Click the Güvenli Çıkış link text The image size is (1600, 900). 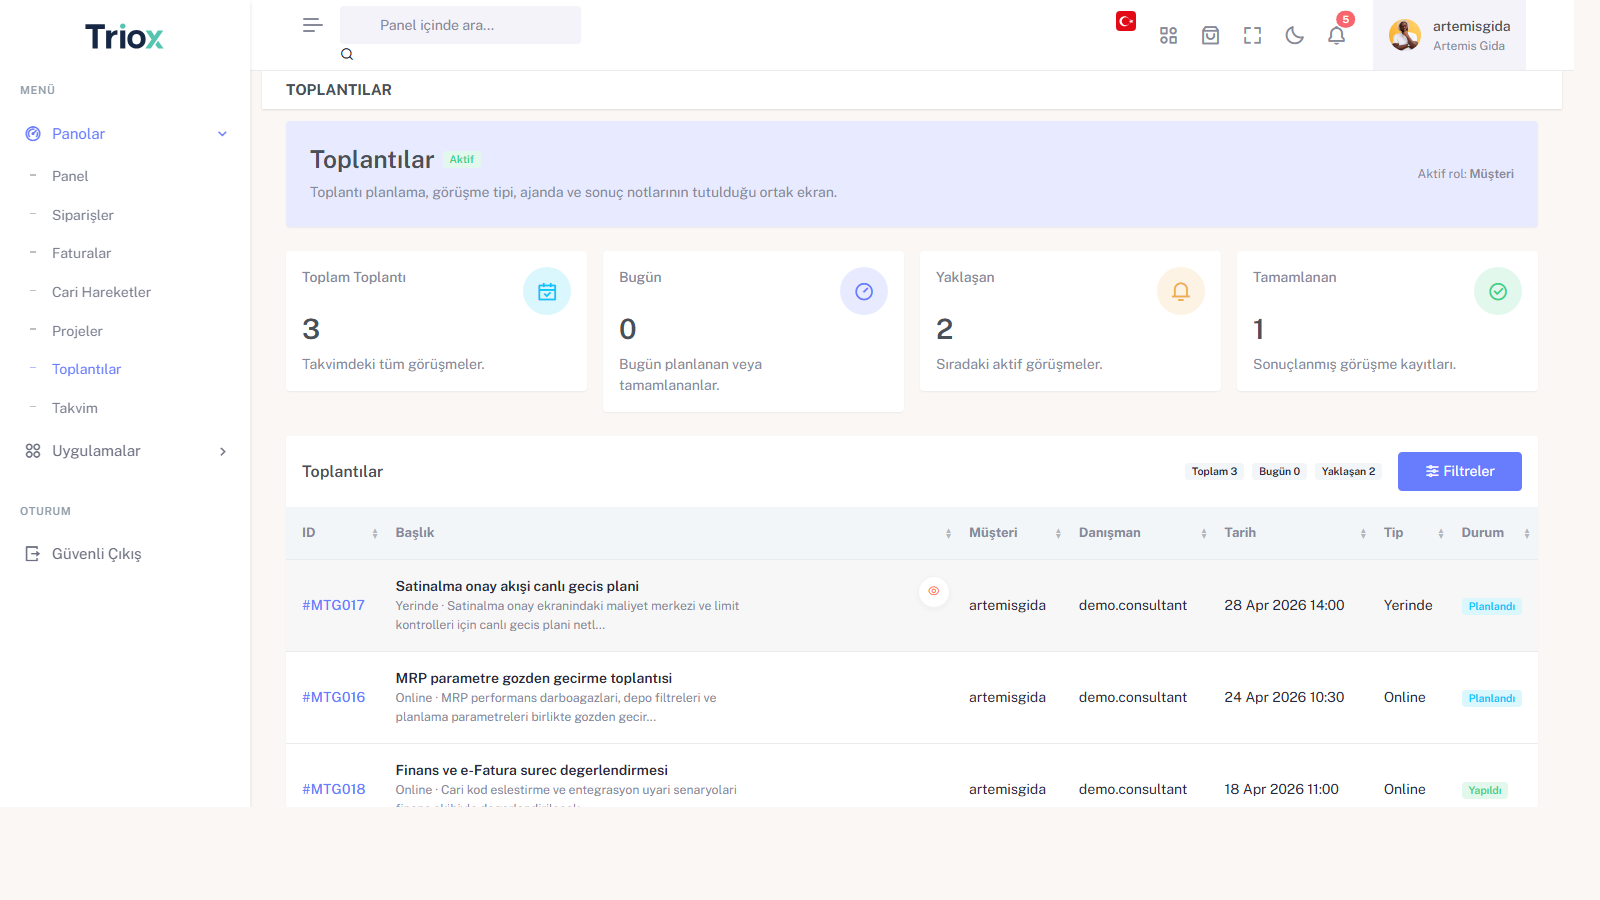(97, 554)
